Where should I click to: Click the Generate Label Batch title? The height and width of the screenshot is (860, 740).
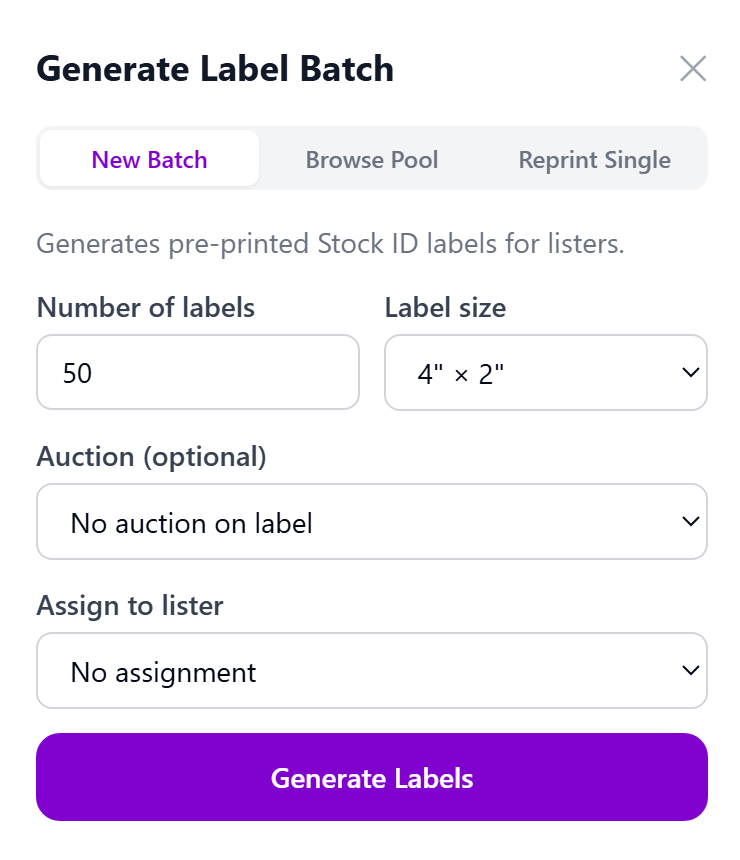click(x=216, y=69)
